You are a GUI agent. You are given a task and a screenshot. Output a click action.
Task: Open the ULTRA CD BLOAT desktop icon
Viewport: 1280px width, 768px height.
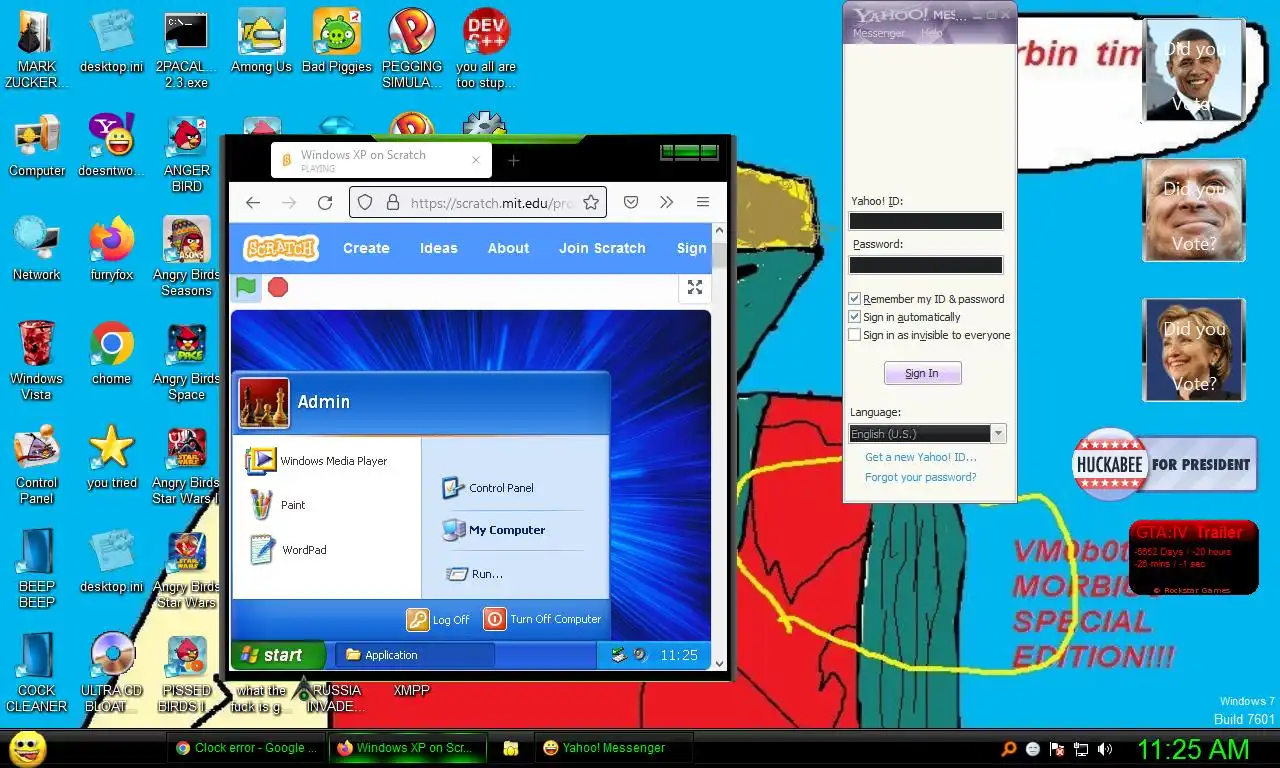(111, 673)
